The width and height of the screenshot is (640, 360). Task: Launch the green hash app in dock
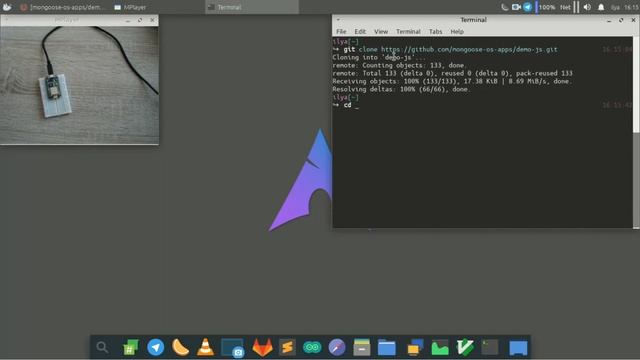click(x=130, y=348)
